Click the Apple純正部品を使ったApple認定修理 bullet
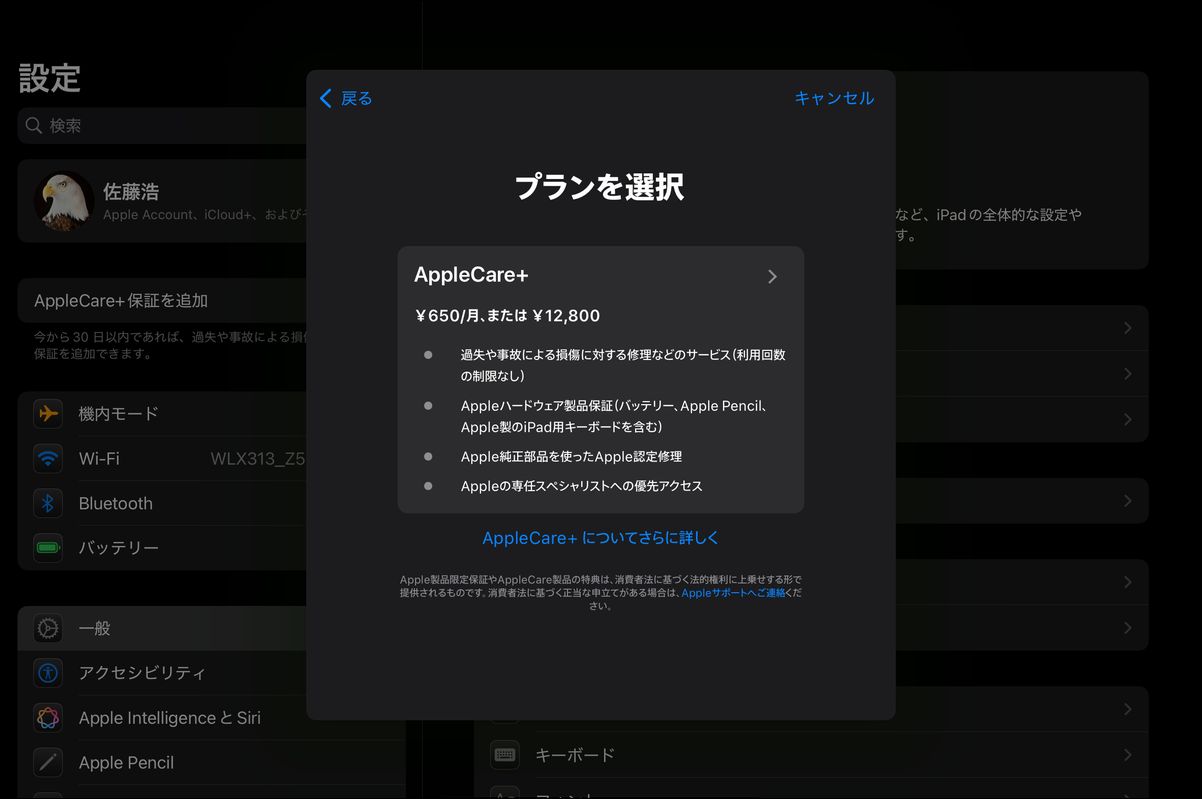The height and width of the screenshot is (799, 1202). pyautogui.click(x=571, y=456)
